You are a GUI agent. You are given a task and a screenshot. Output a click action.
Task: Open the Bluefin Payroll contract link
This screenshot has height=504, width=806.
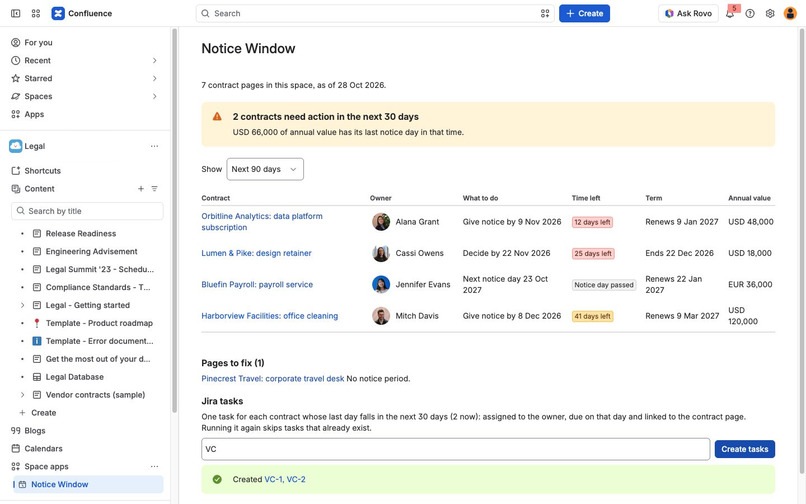coord(257,284)
